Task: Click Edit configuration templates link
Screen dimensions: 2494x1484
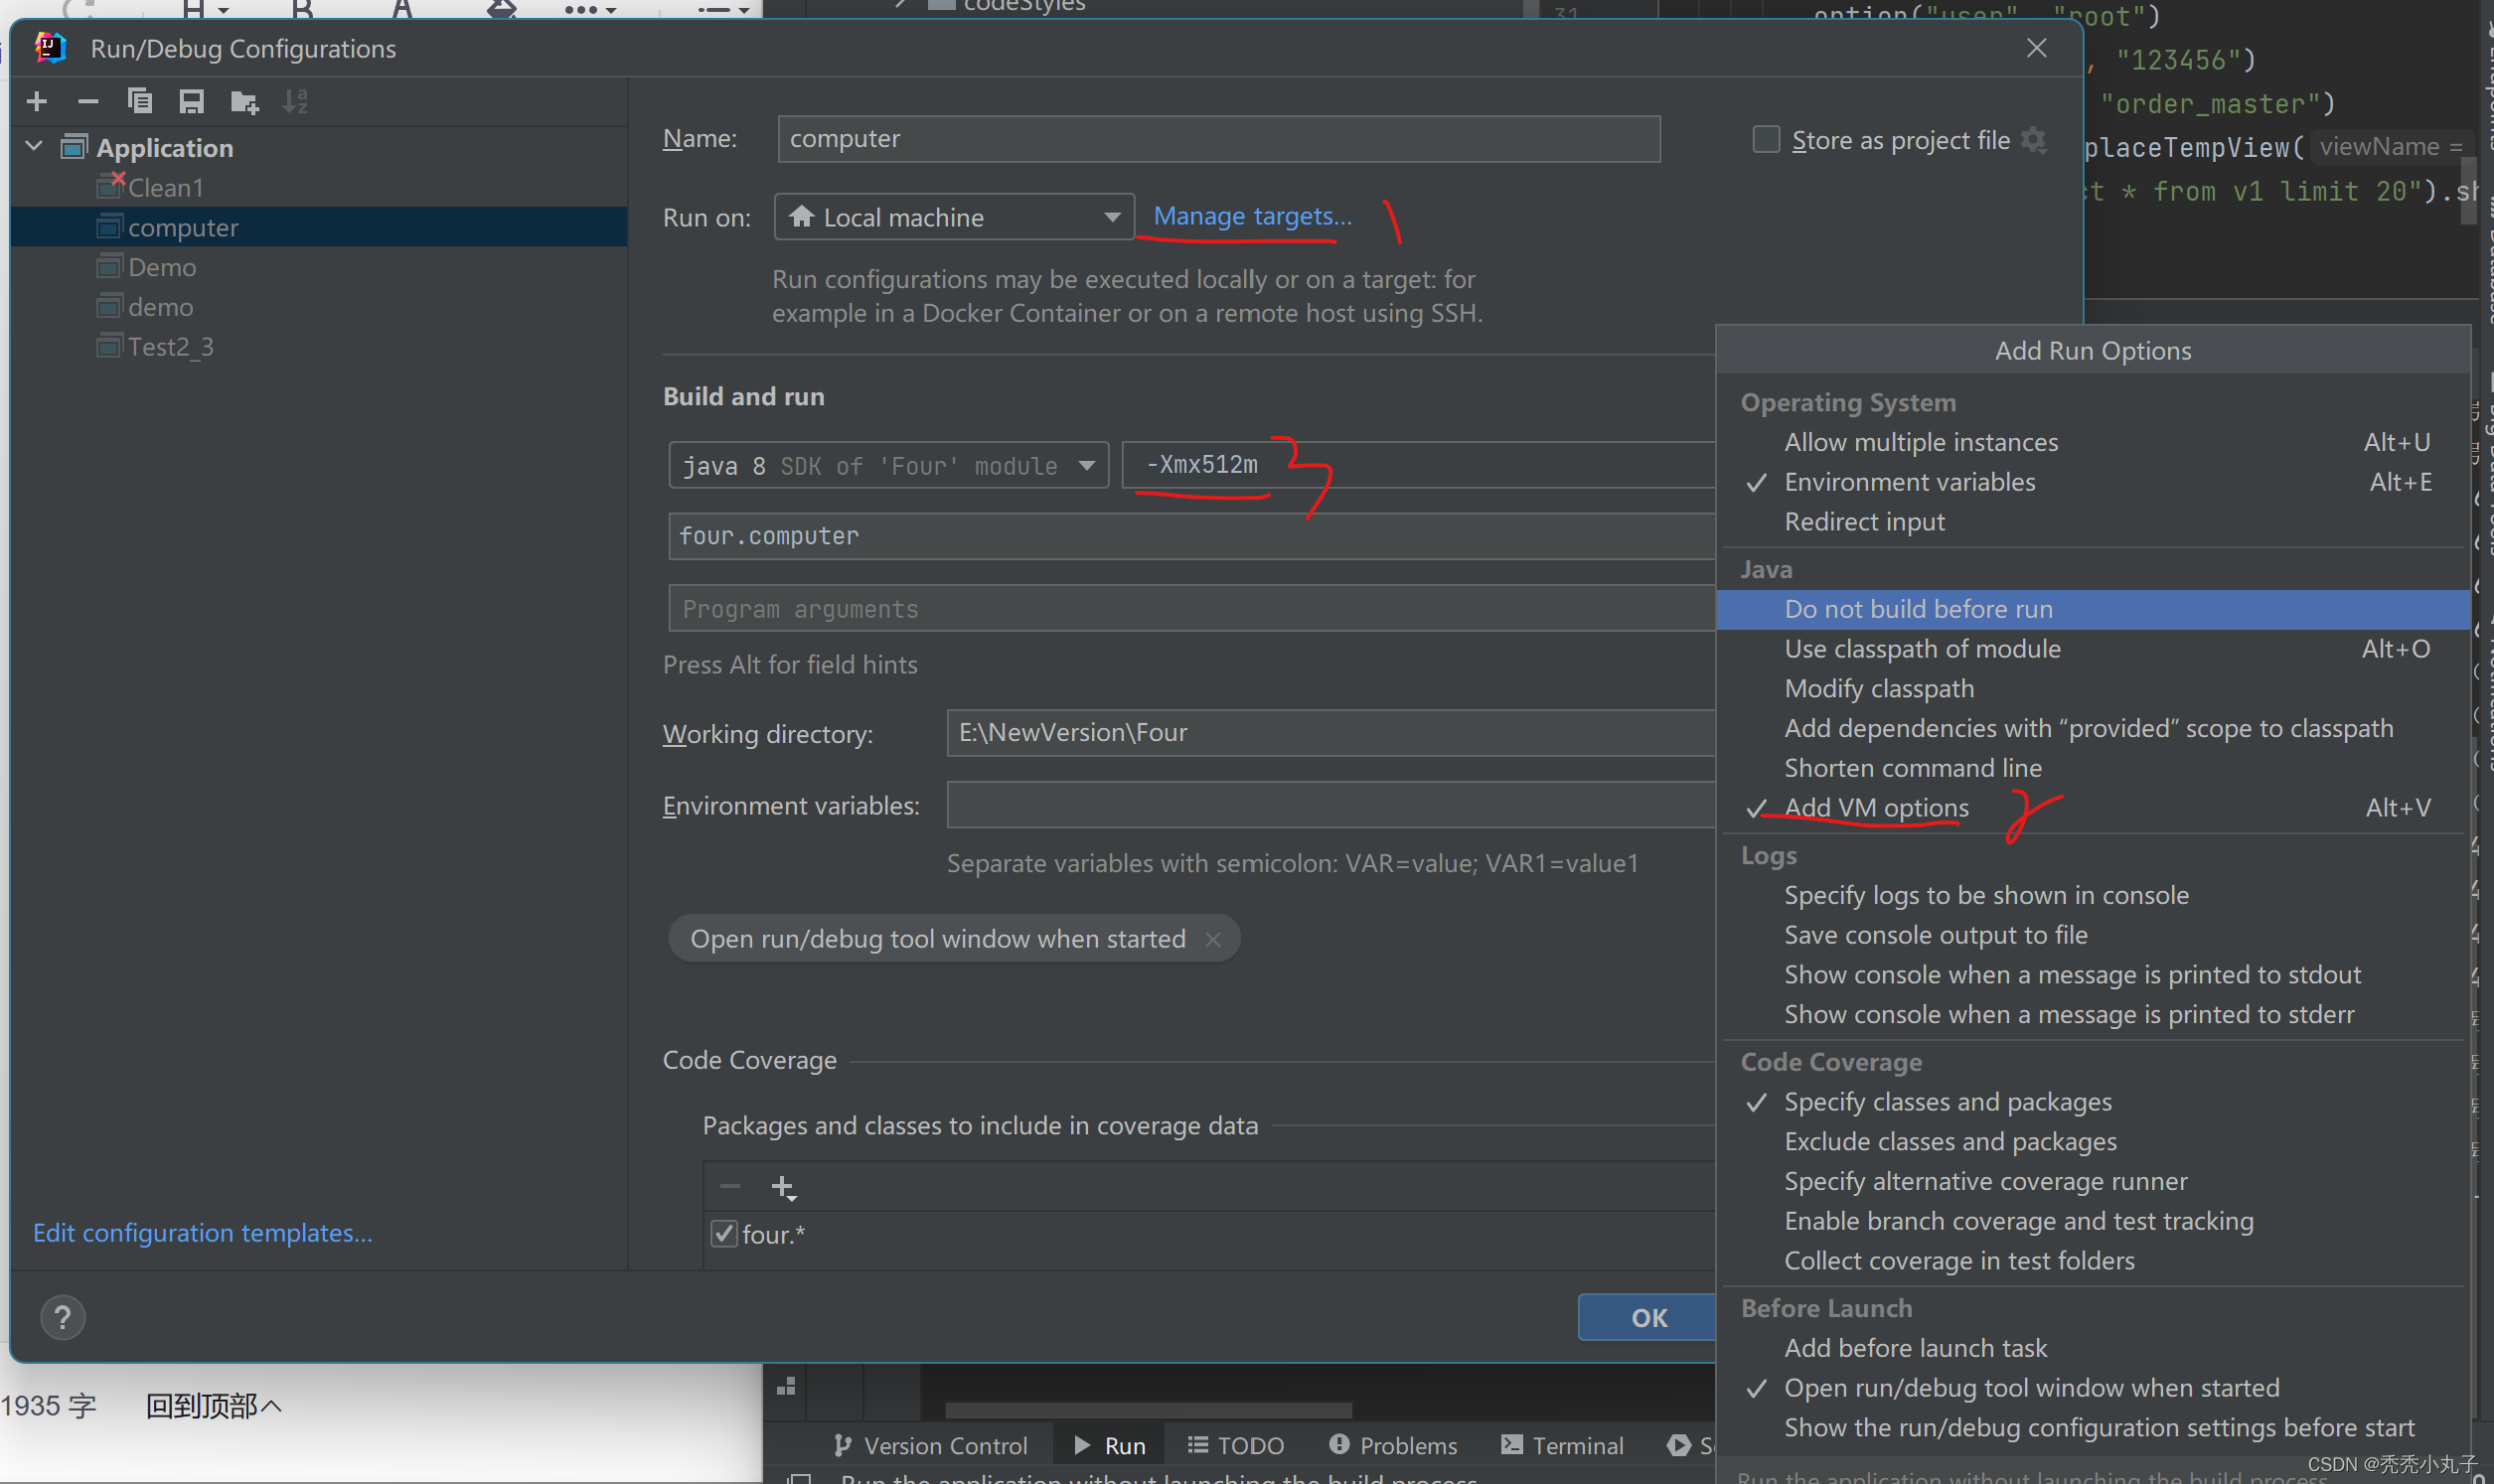Action: (202, 1232)
